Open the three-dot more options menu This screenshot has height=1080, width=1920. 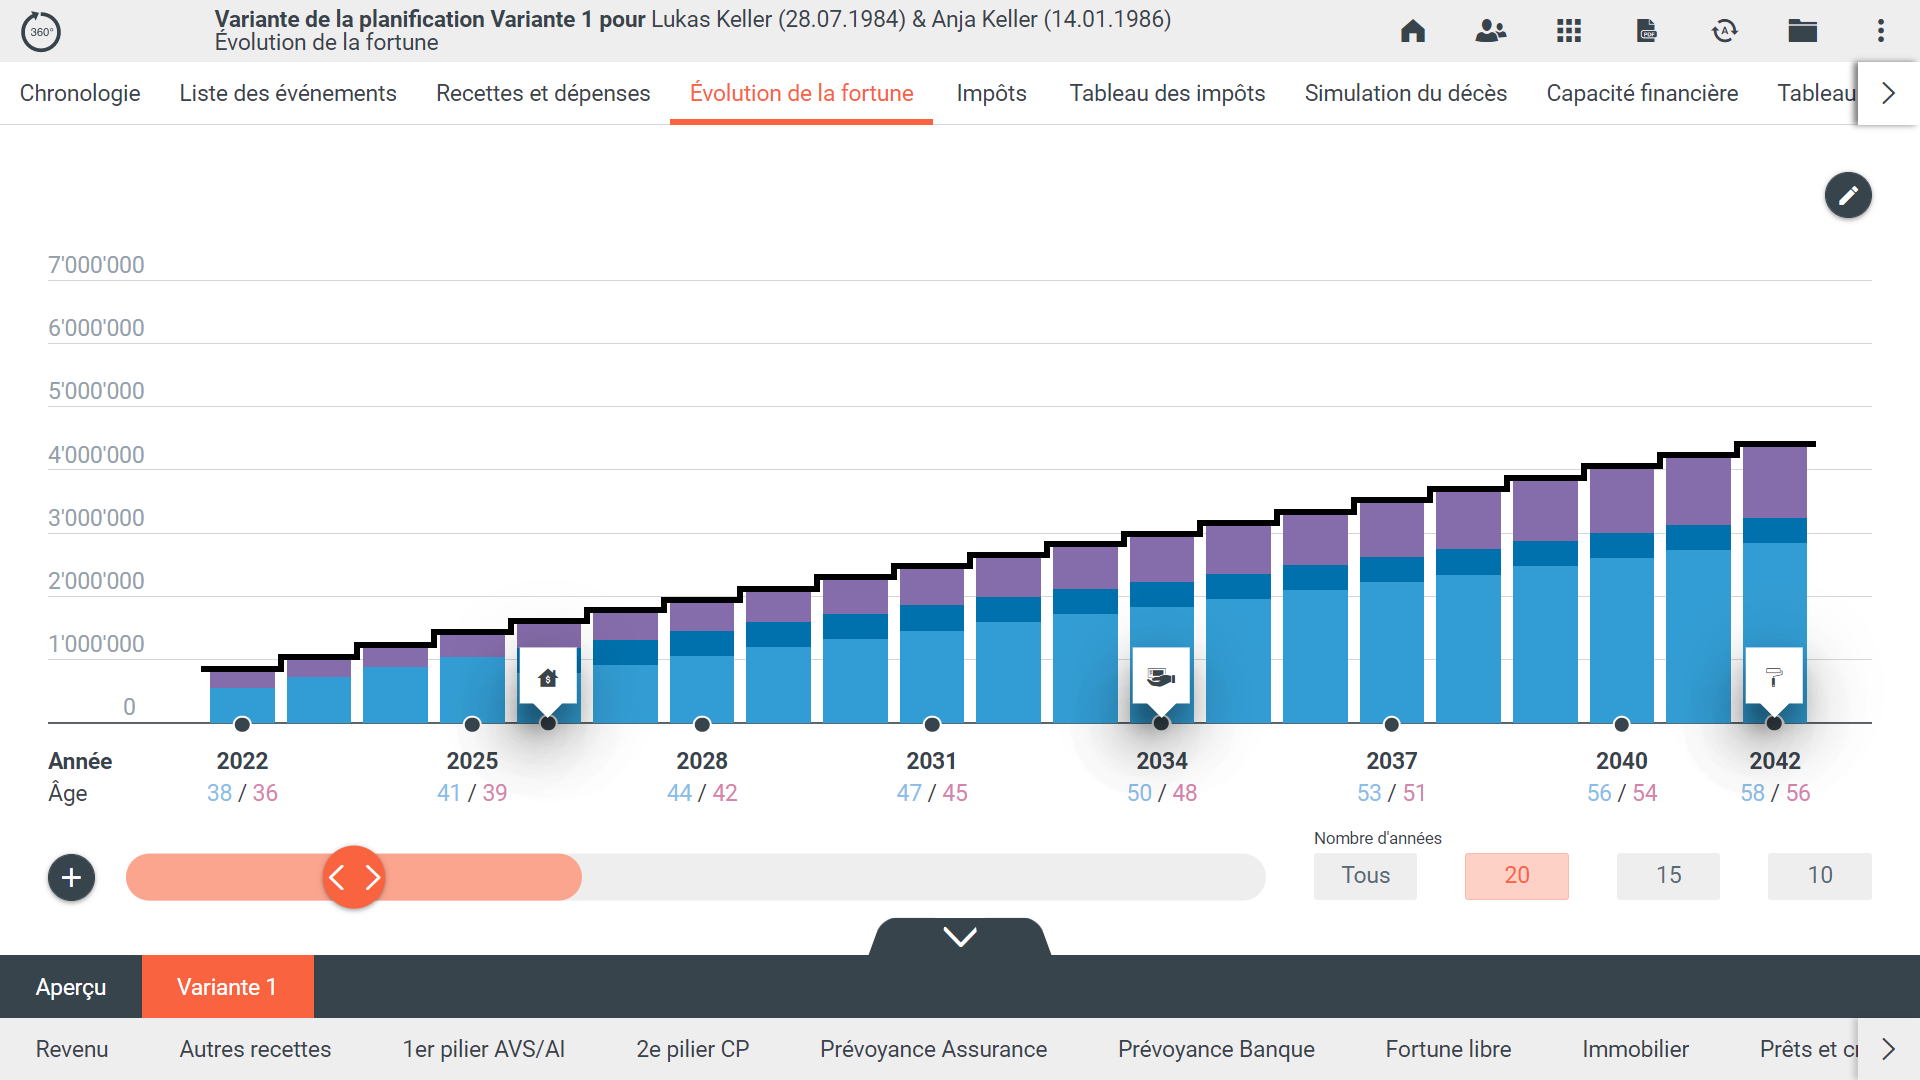pyautogui.click(x=1880, y=31)
